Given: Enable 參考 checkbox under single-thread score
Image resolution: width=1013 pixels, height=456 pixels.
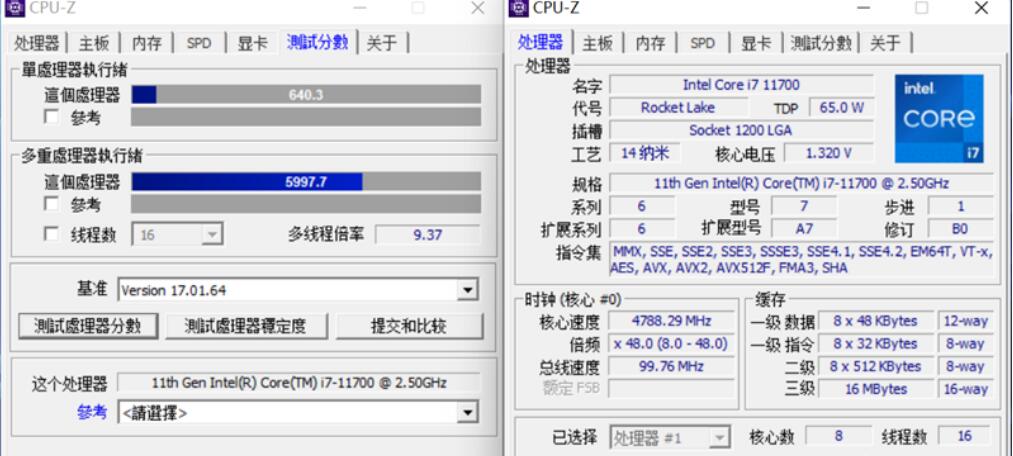Looking at the screenshot, I should pos(52,118).
